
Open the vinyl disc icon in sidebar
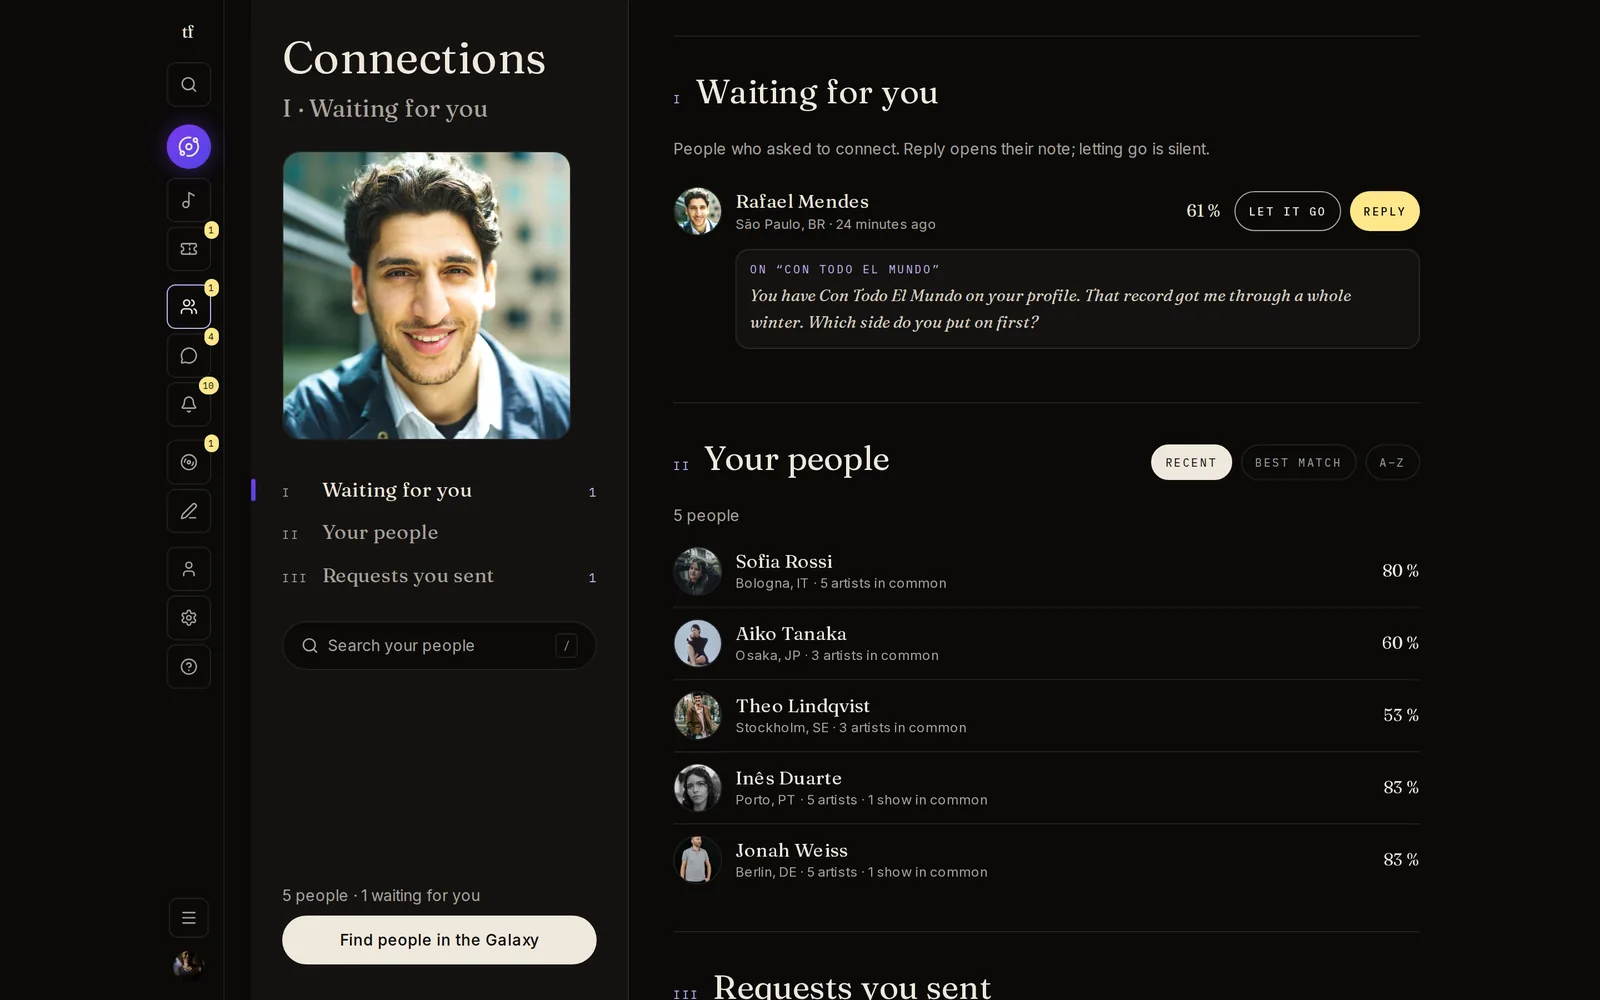(x=188, y=462)
